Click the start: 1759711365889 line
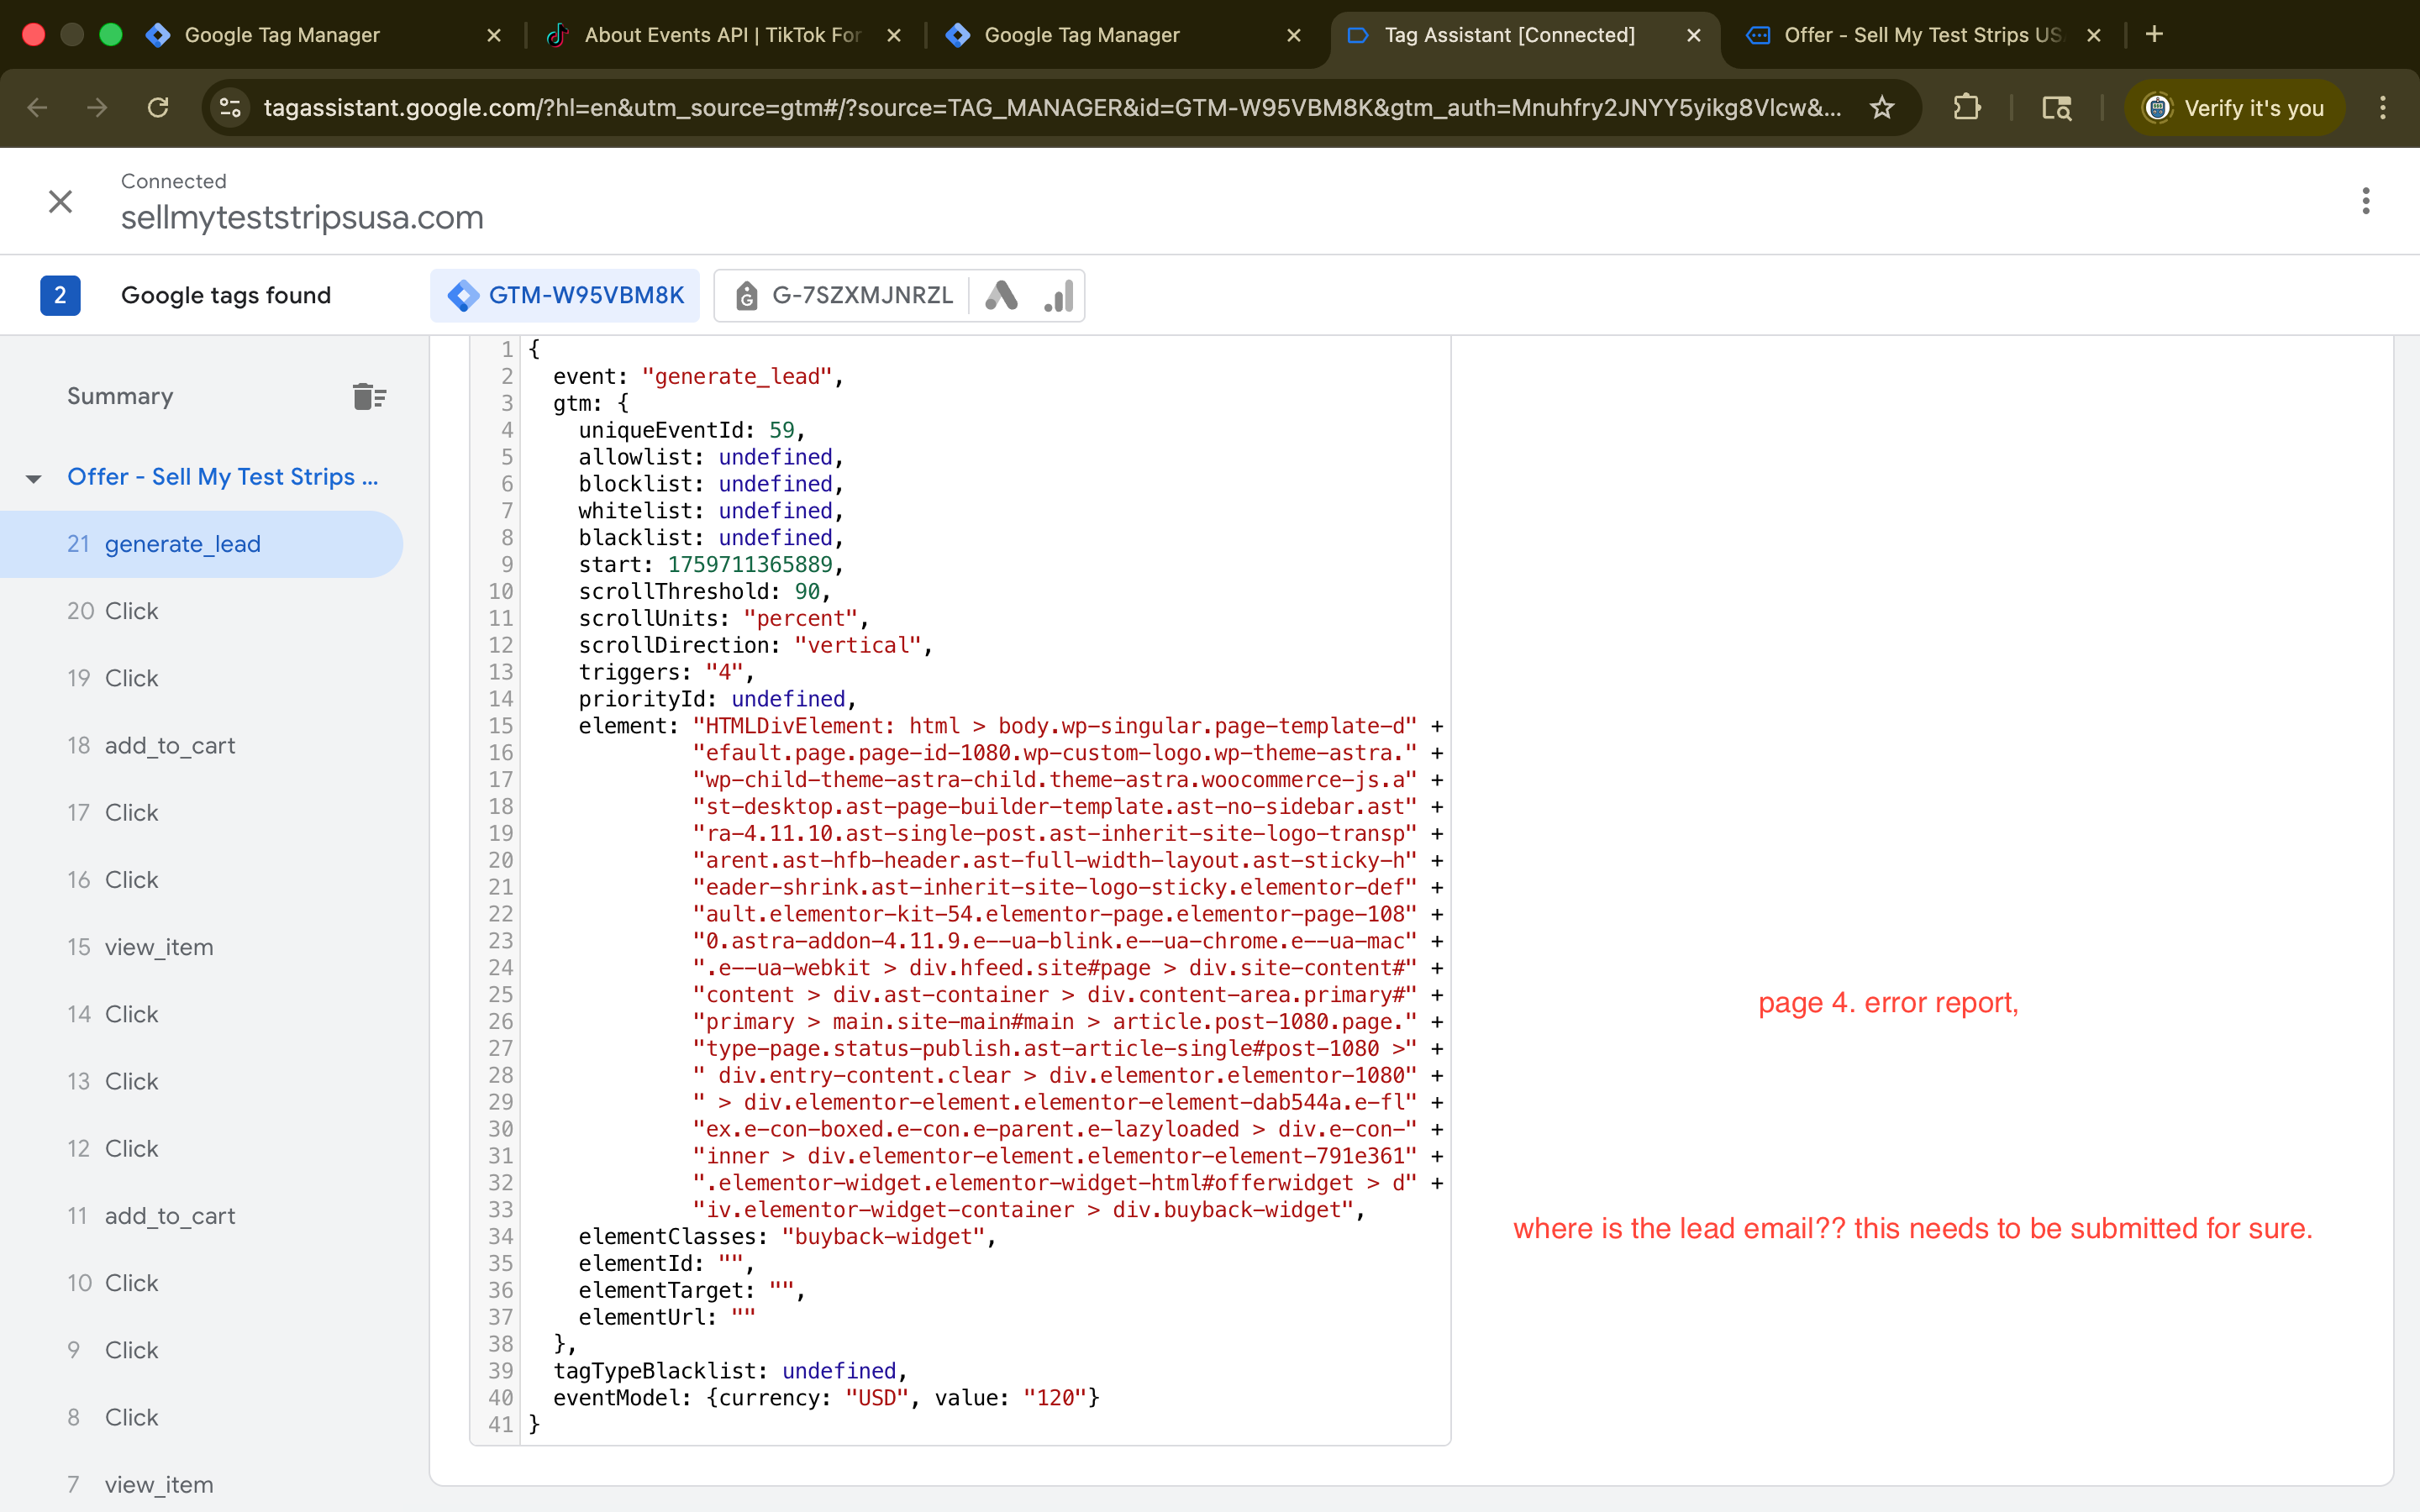This screenshot has width=2420, height=1512. click(x=711, y=565)
